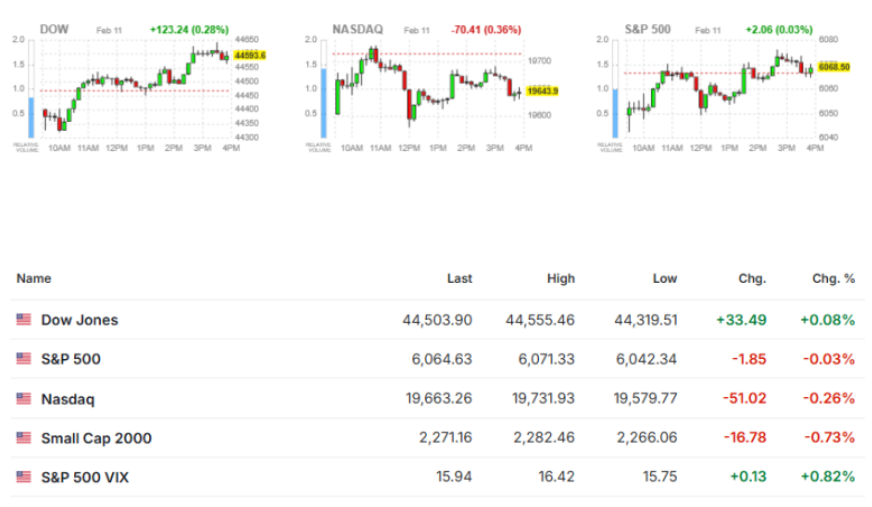Sort table by Name column header

point(34,279)
